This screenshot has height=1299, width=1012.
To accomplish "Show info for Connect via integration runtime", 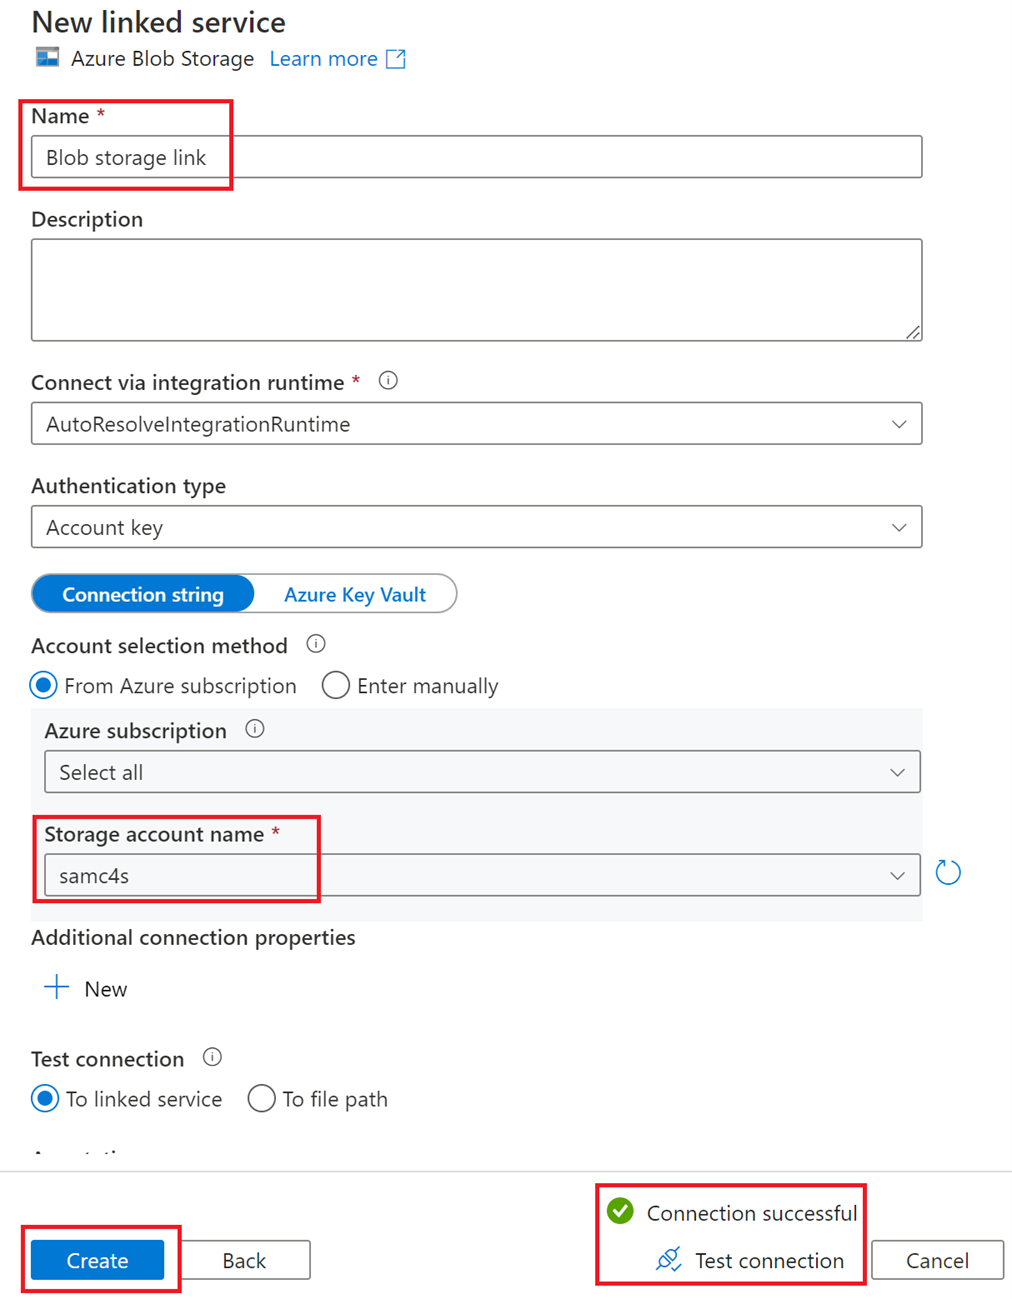I will [388, 381].
